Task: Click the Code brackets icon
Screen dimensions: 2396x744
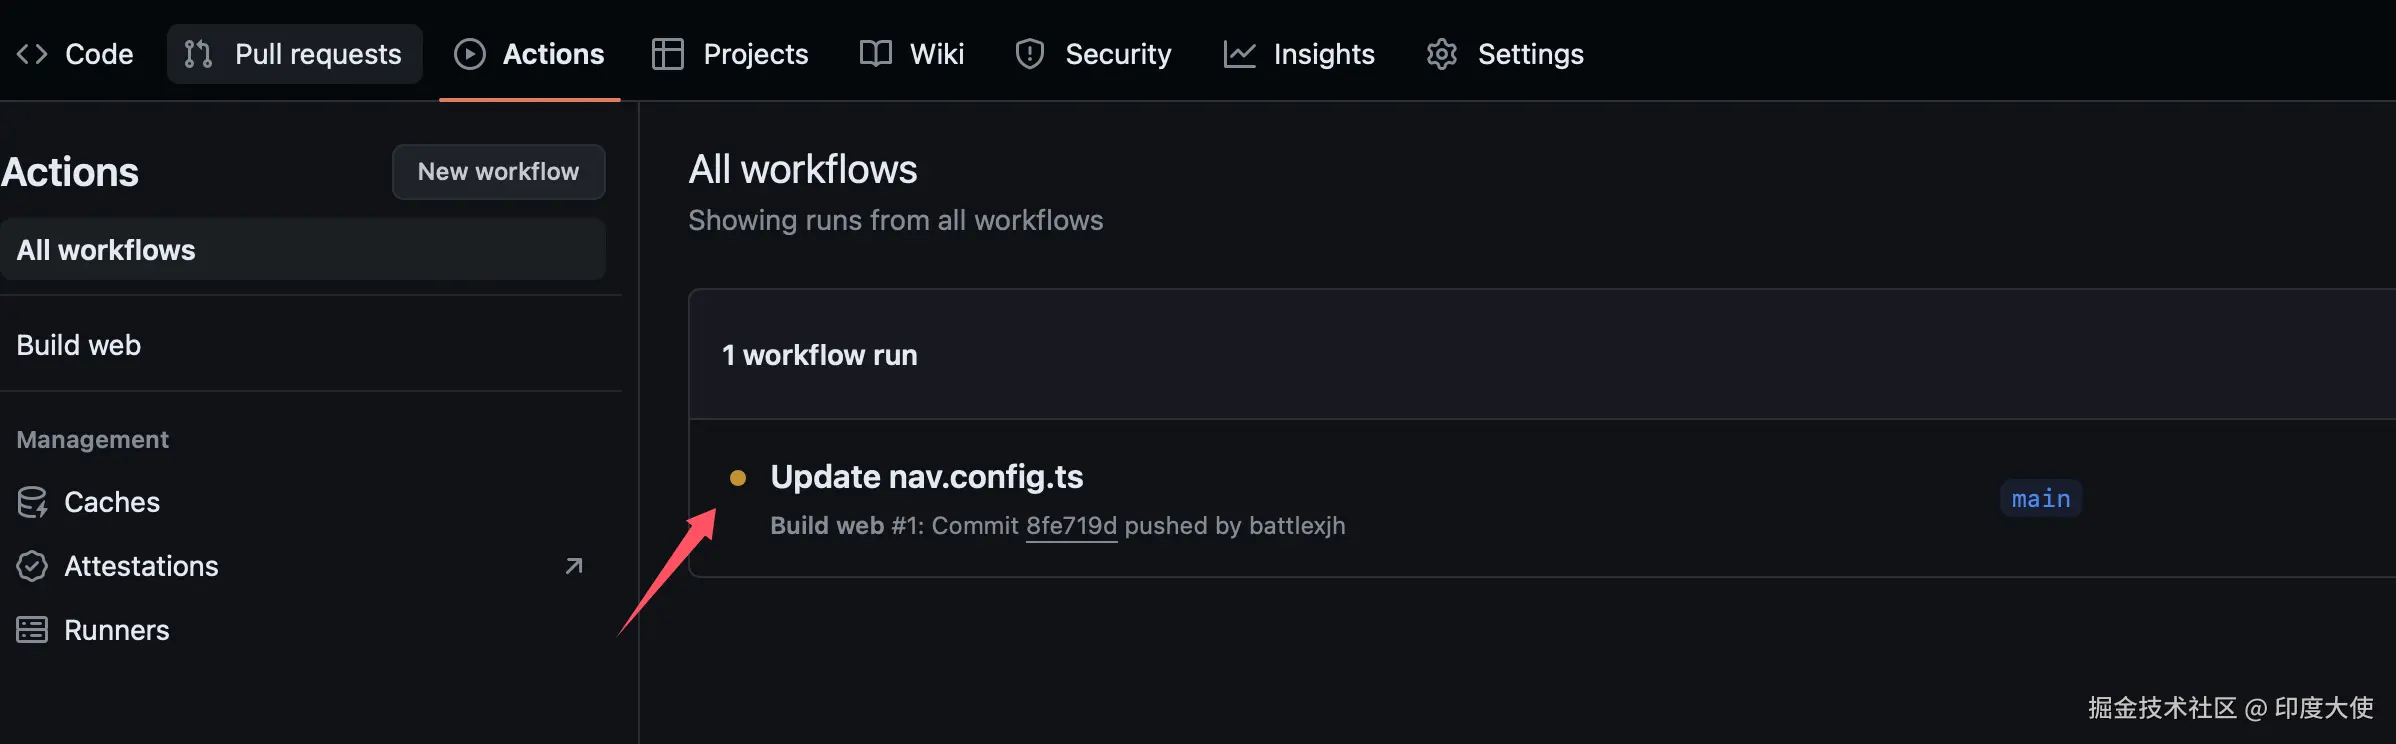Action: pyautogui.click(x=32, y=54)
